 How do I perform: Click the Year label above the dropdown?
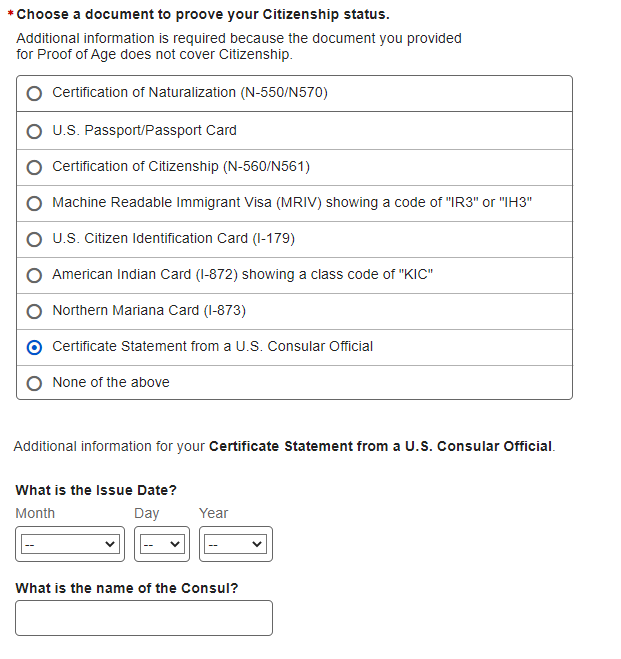(213, 513)
